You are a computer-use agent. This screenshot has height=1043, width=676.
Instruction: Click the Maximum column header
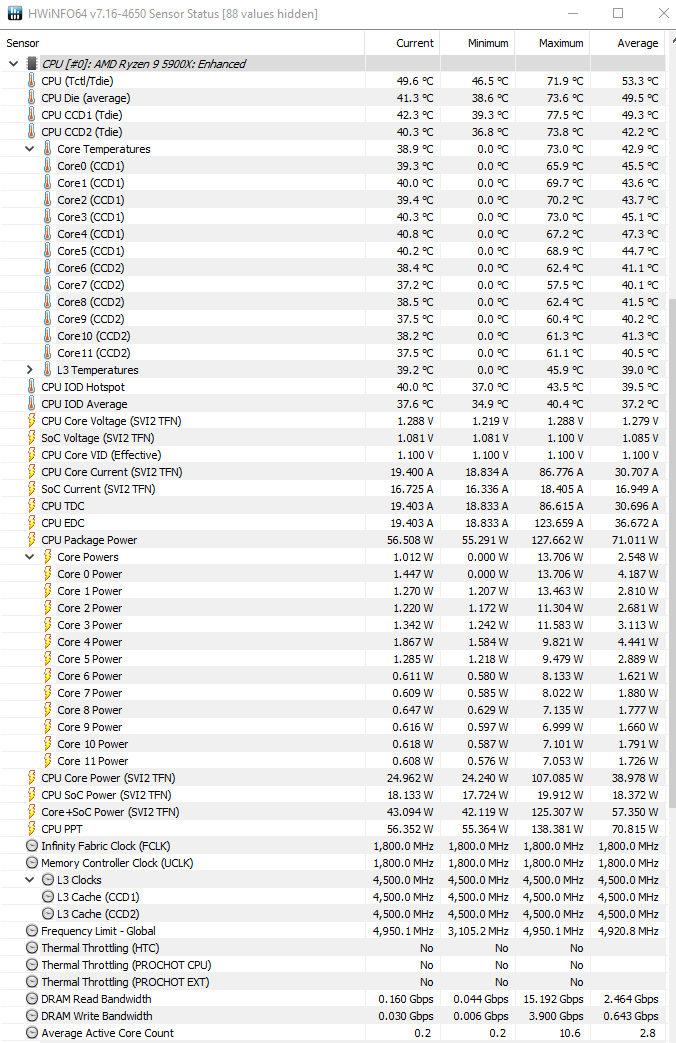(x=552, y=43)
